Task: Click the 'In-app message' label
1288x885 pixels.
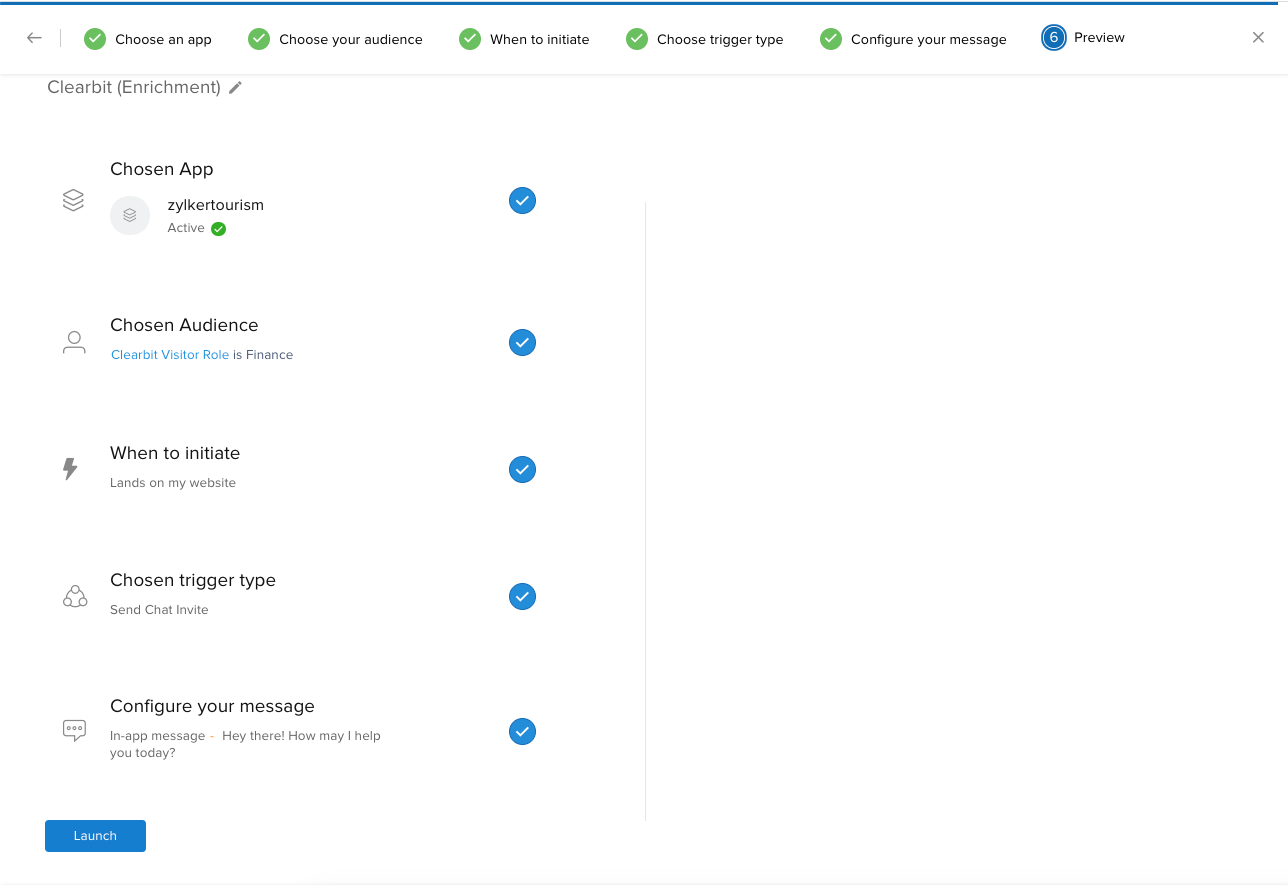Action: [x=157, y=736]
